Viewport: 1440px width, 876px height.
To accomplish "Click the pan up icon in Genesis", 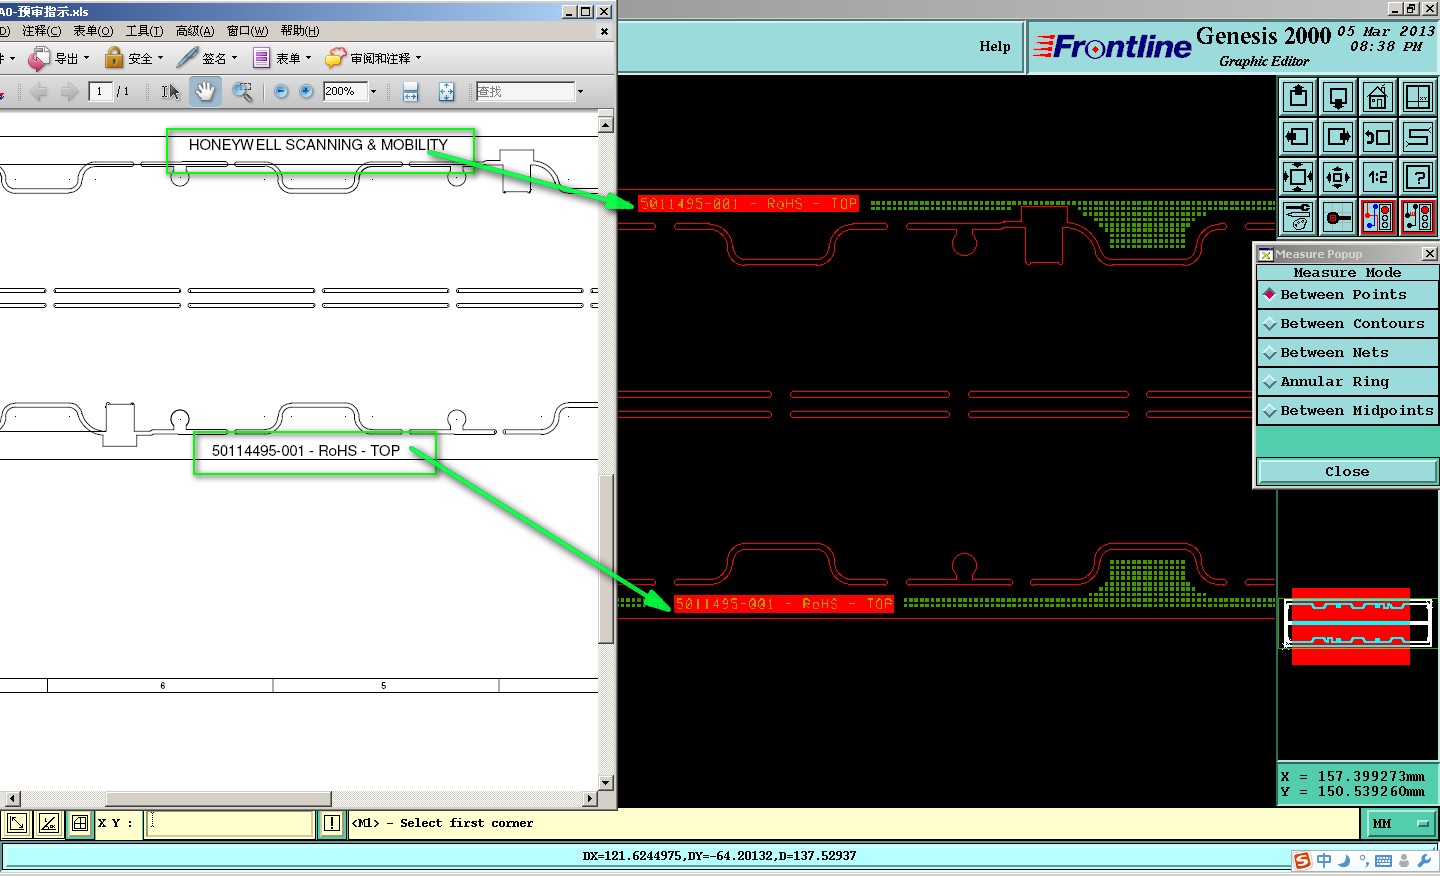I will [1298, 97].
